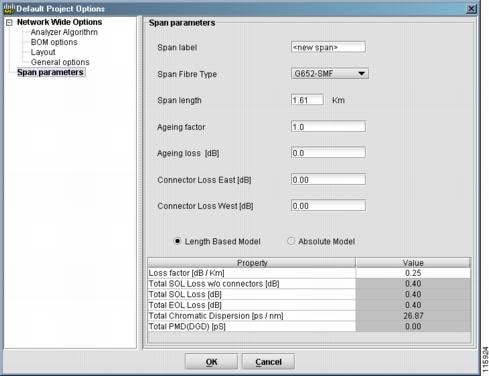Click the Km unit label
This screenshot has width=489, height=376.
click(338, 100)
